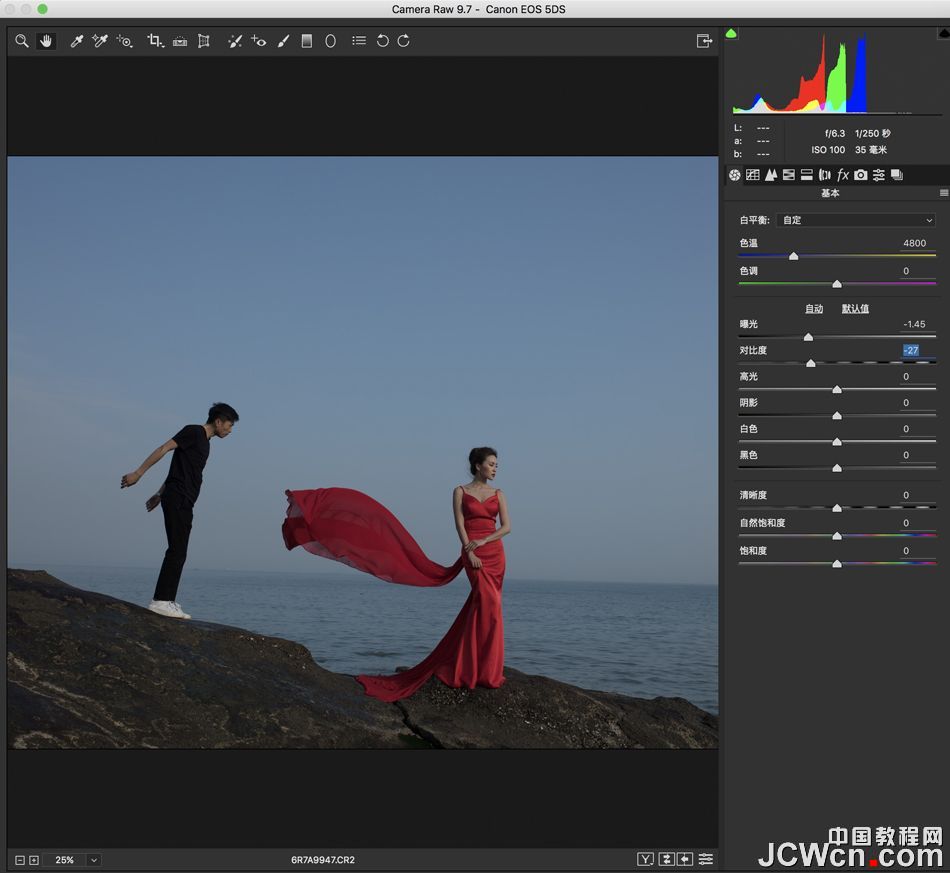This screenshot has width=950, height=873.
Task: Click the 白色 whites slider handle
Action: point(837,442)
